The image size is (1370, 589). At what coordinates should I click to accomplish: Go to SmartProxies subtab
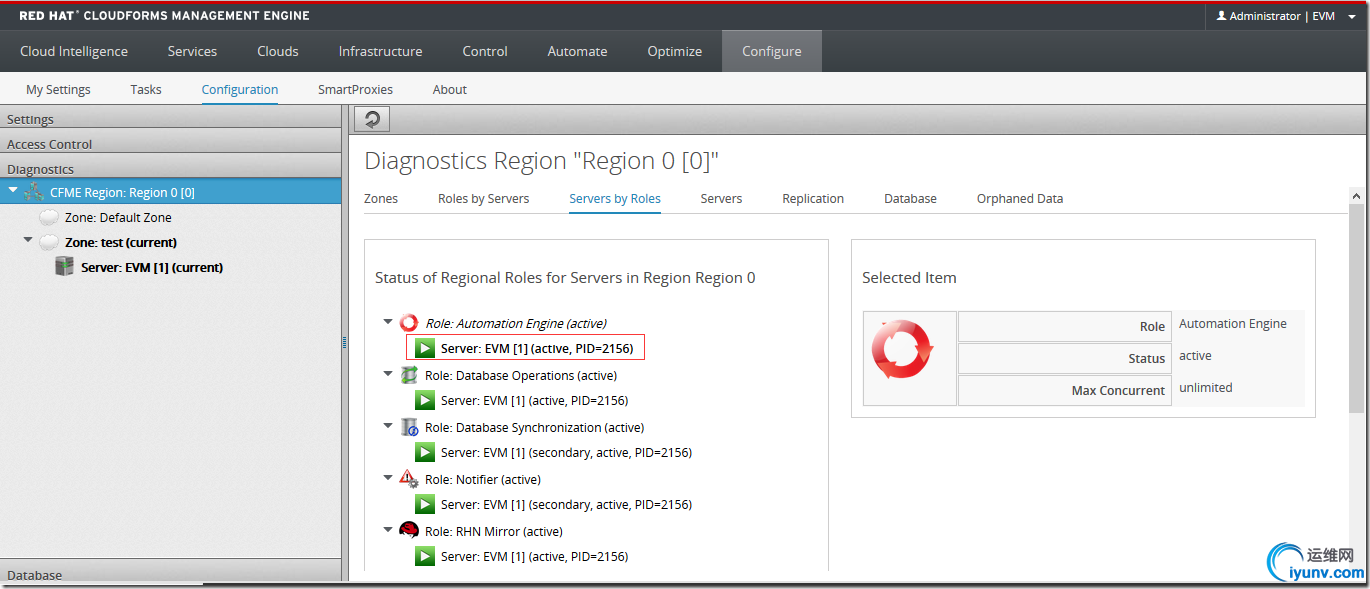pos(355,89)
